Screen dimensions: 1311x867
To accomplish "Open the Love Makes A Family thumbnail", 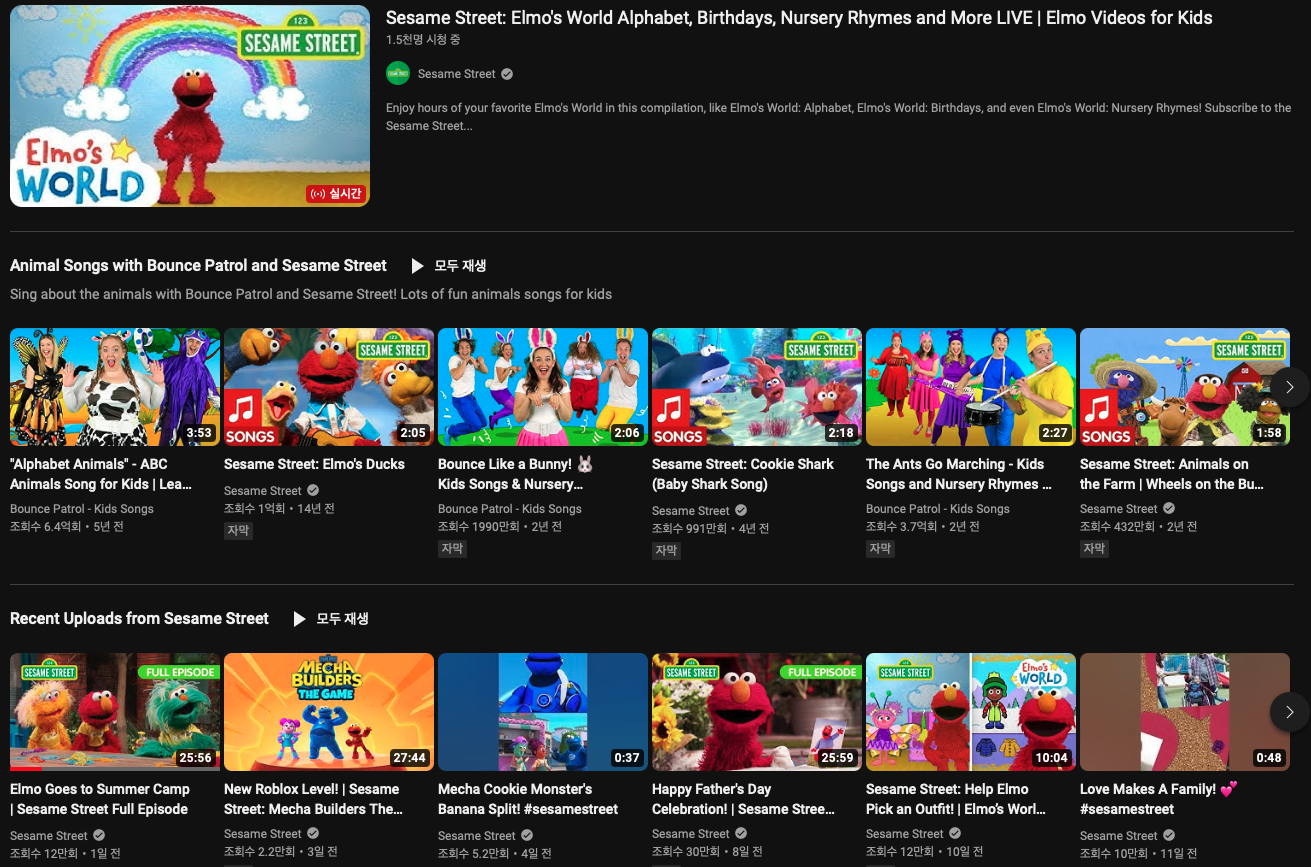I will coord(1185,712).
